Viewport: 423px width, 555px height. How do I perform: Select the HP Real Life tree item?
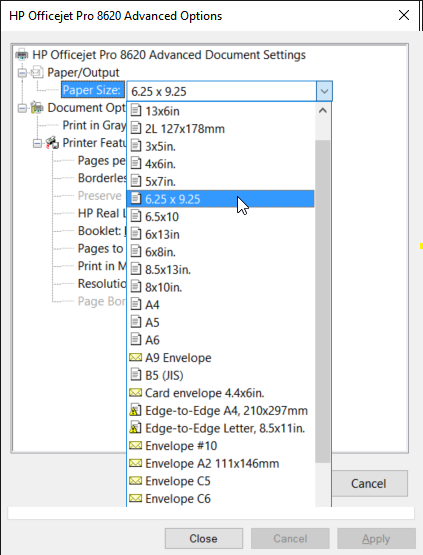(x=102, y=213)
